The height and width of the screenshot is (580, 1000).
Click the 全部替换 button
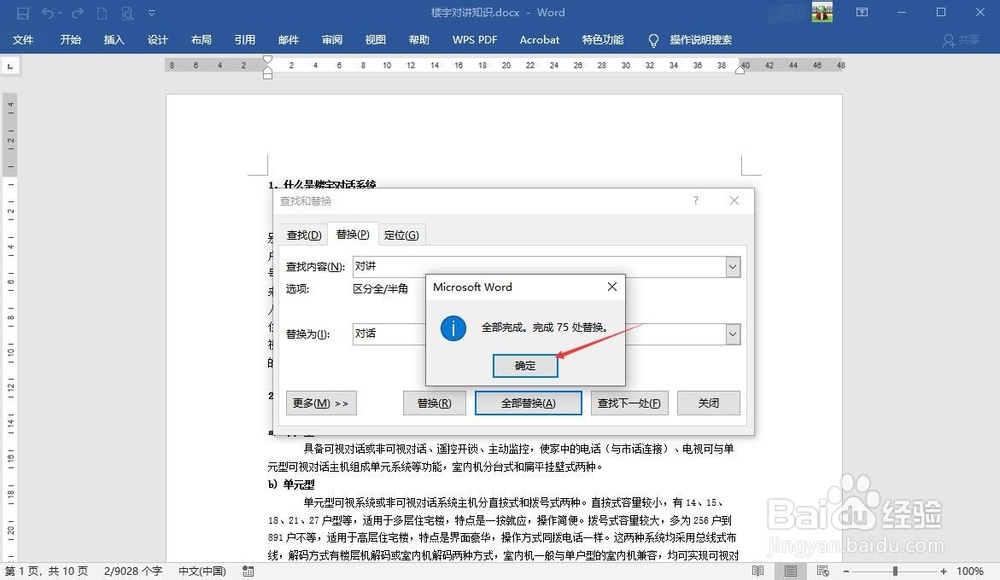[x=529, y=402]
